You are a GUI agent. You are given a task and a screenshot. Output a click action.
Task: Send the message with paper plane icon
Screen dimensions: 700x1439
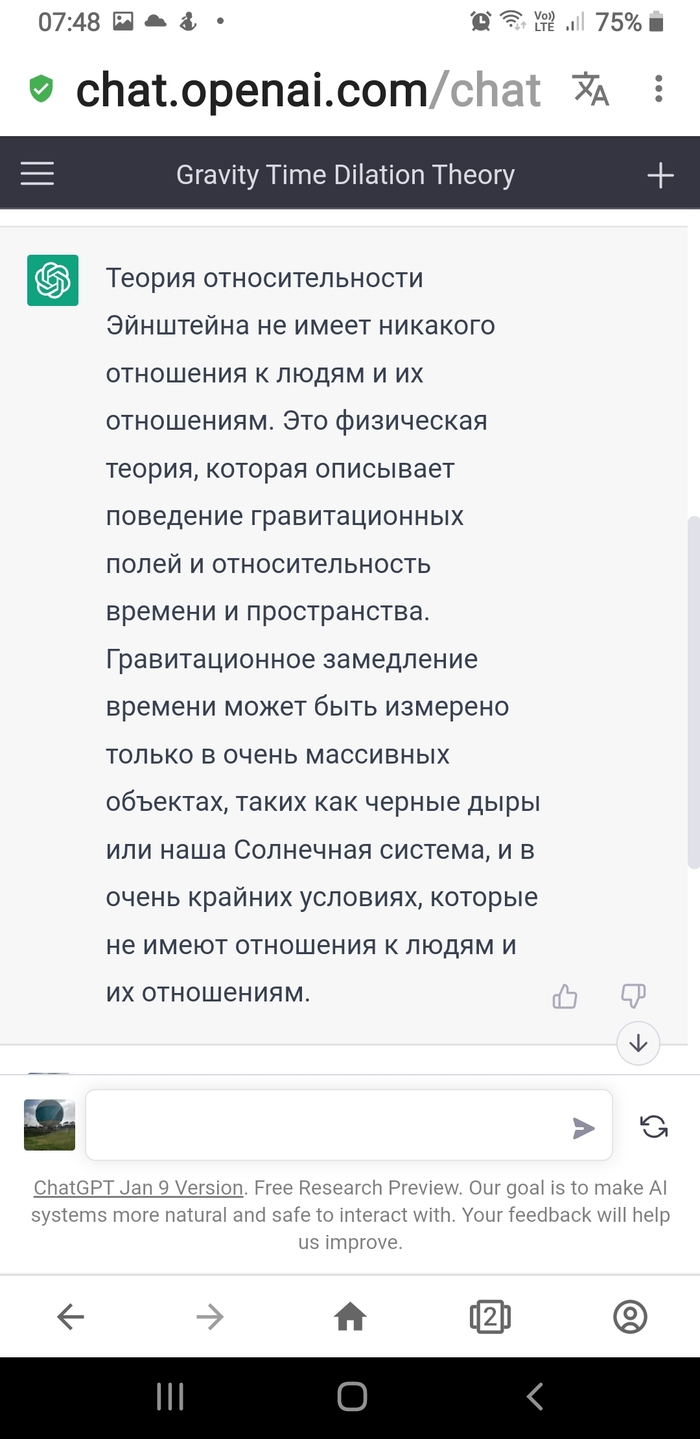pos(583,1128)
